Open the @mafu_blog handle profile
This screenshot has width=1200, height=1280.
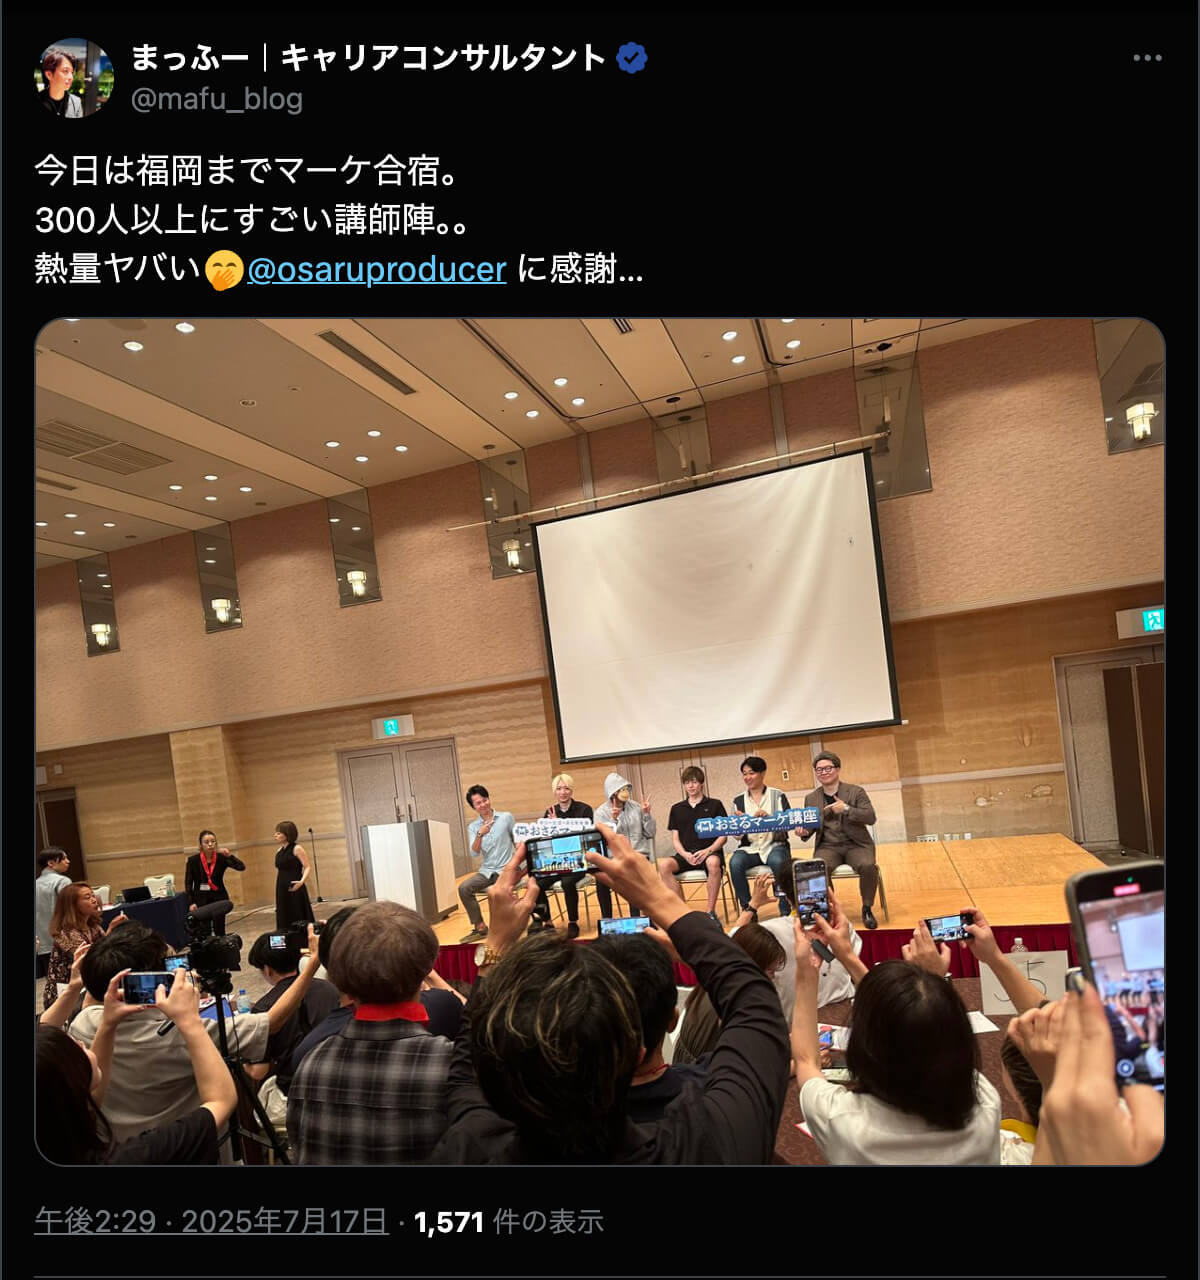216,99
